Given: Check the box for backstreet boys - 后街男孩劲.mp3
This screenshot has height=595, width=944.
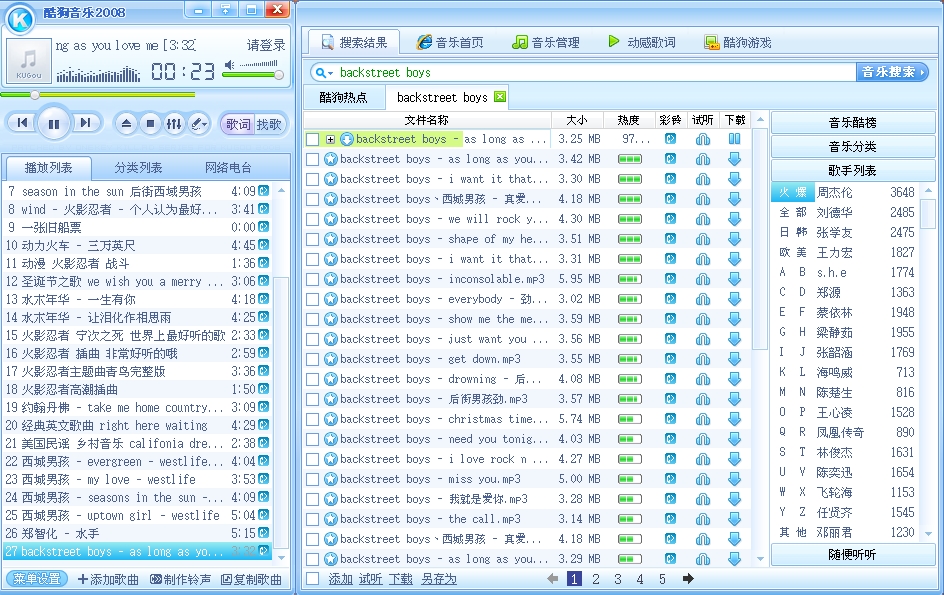Looking at the screenshot, I should [312, 399].
